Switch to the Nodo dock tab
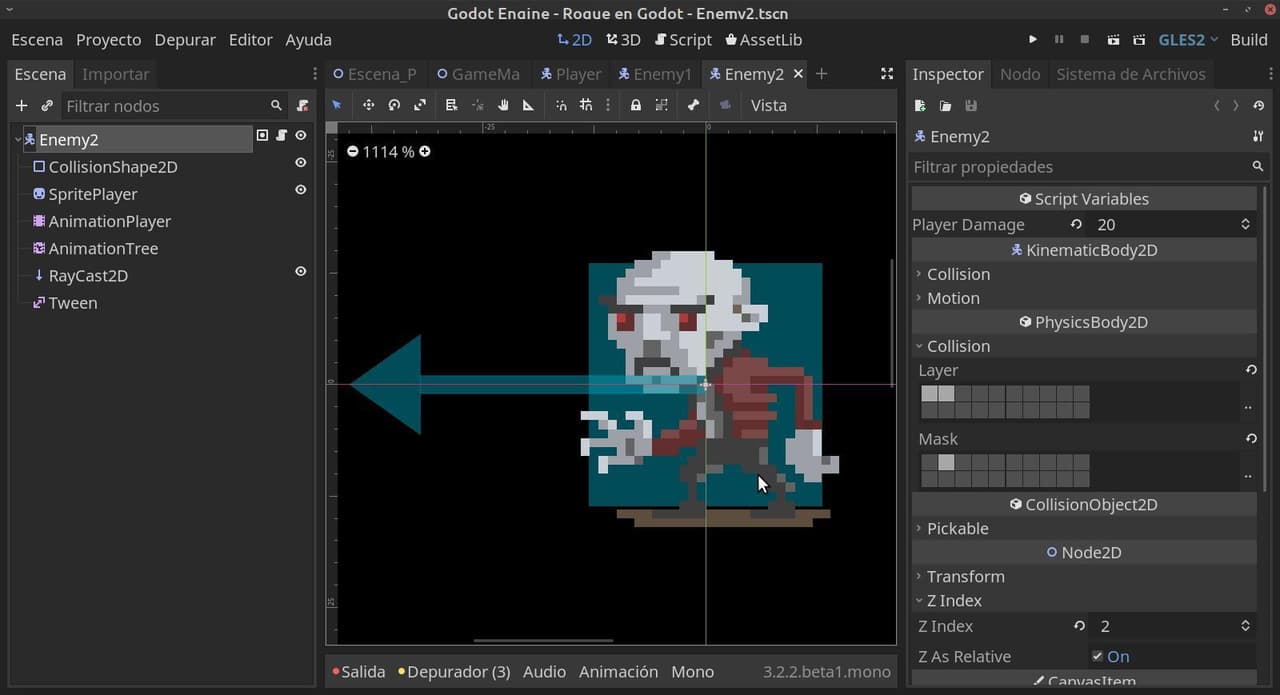Image resolution: width=1280 pixels, height=695 pixels. (1020, 74)
